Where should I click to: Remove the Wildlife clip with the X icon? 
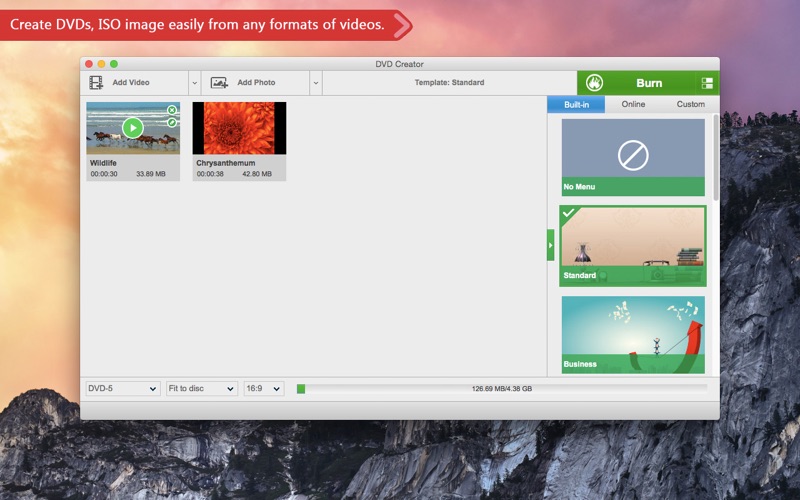(x=172, y=110)
